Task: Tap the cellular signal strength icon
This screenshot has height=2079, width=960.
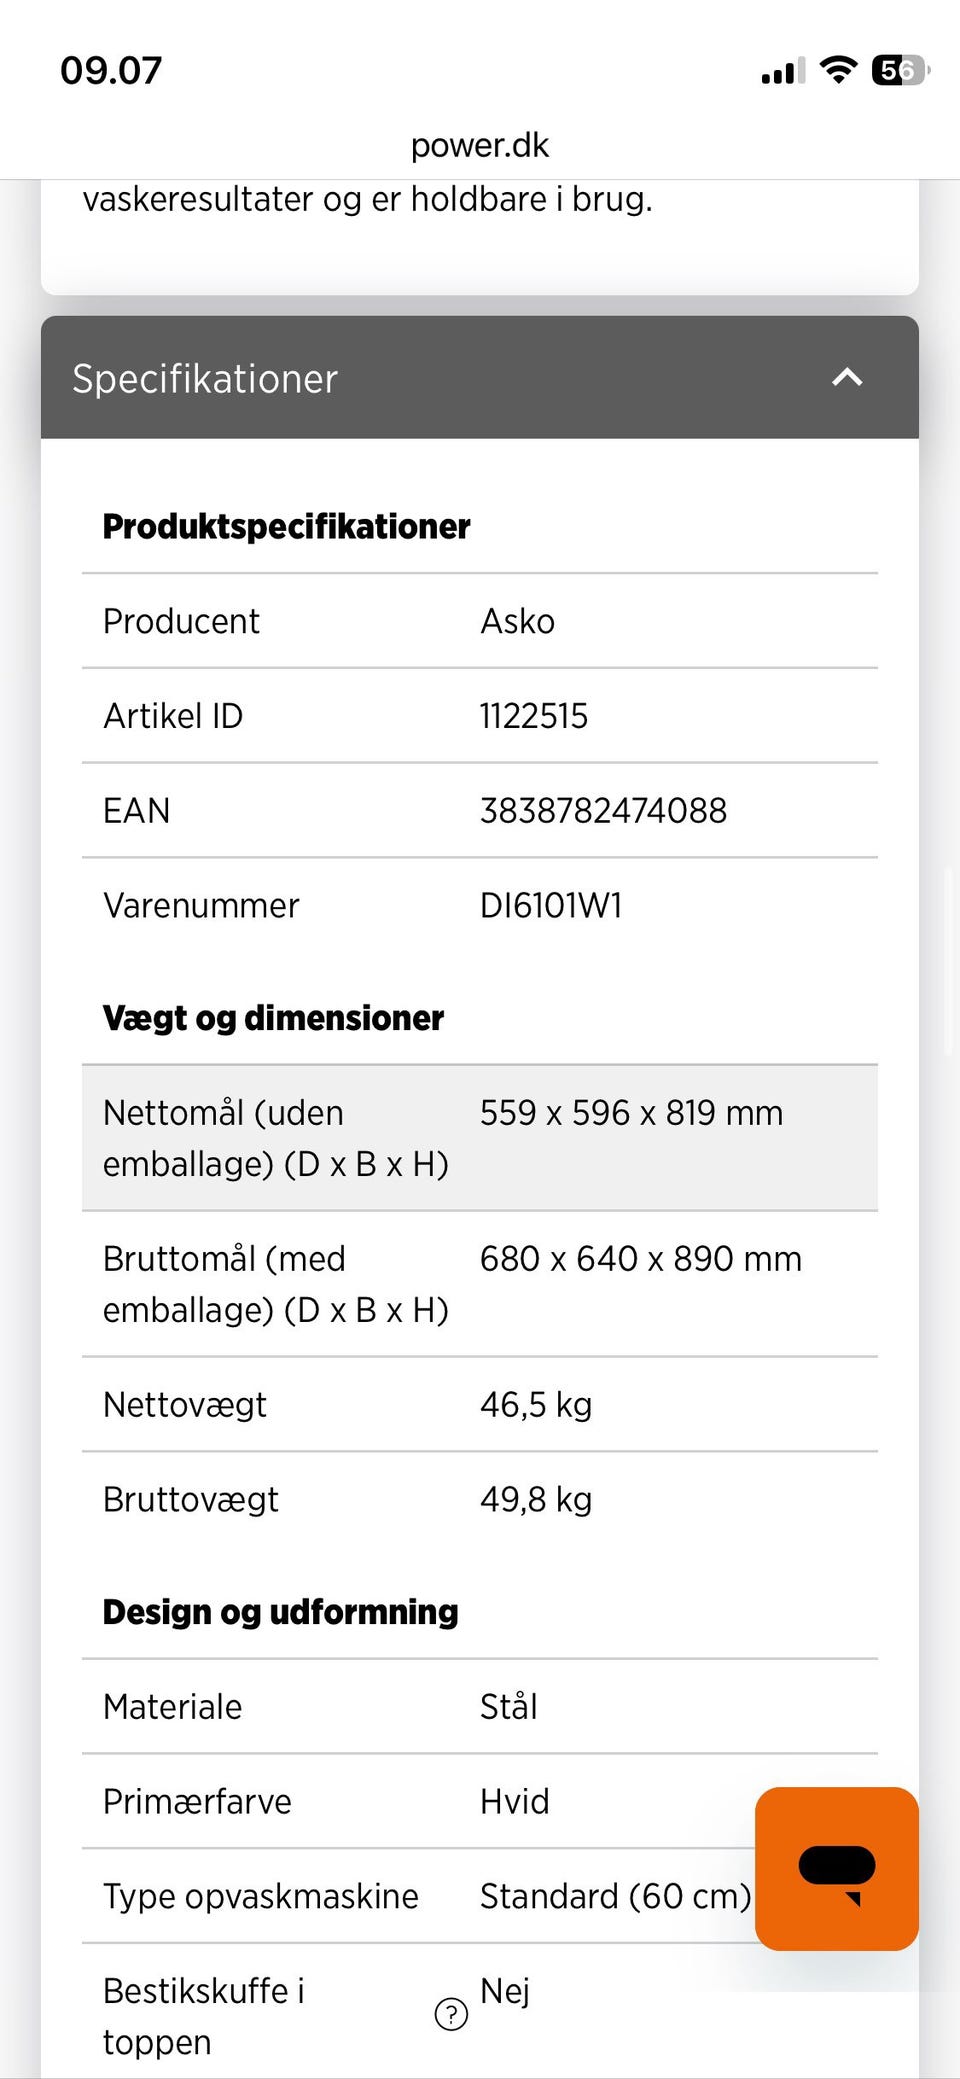Action: tap(782, 72)
